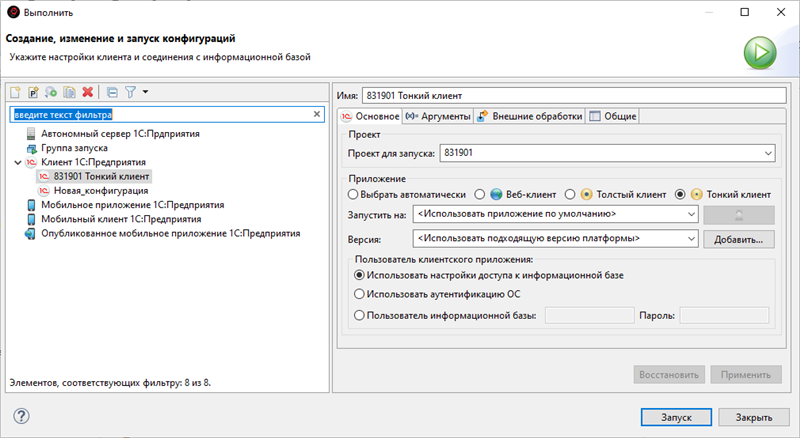This screenshot has width=800, height=438.
Task: Click the Запуск button
Action: tap(677, 417)
